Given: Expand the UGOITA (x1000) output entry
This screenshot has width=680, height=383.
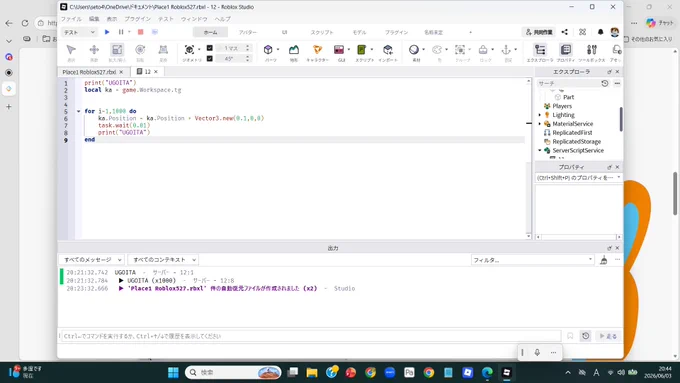Looking at the screenshot, I should (x=121, y=281).
